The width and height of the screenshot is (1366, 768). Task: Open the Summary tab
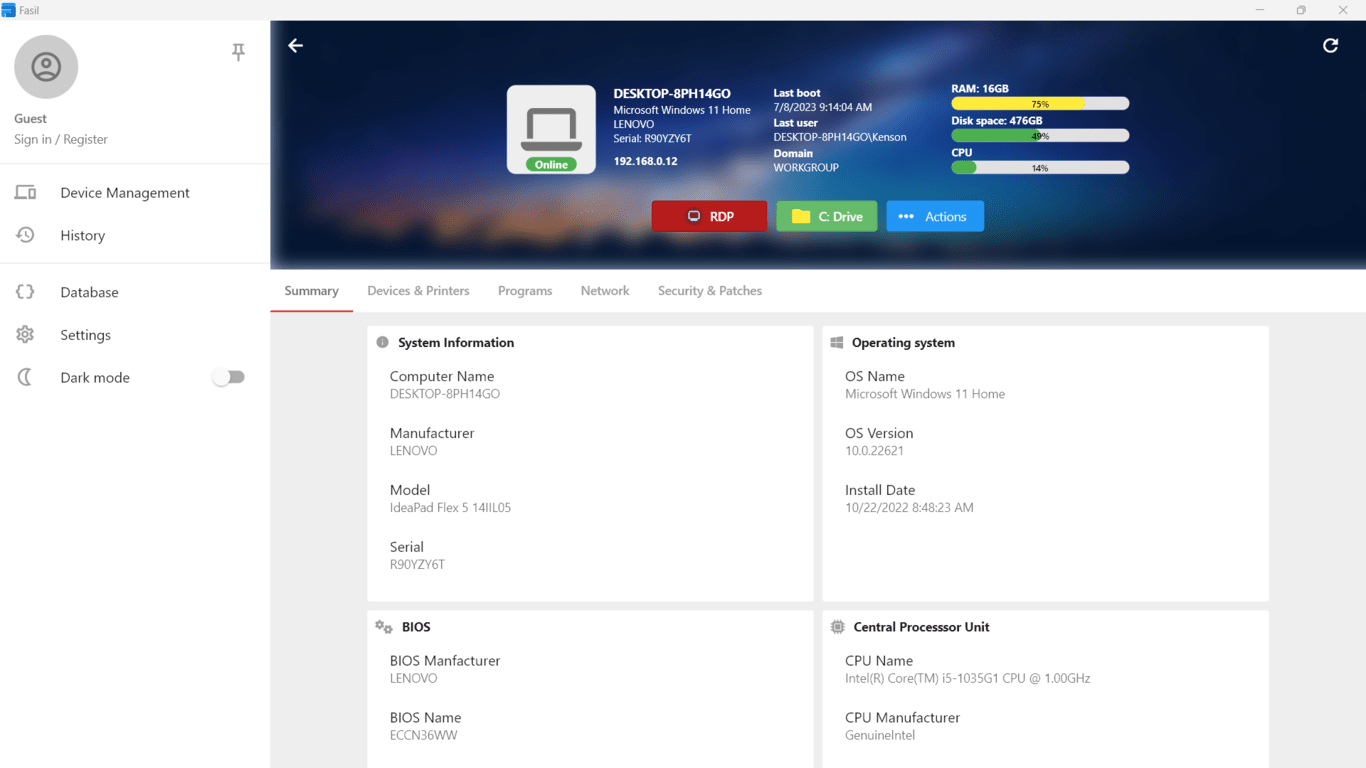click(x=311, y=291)
